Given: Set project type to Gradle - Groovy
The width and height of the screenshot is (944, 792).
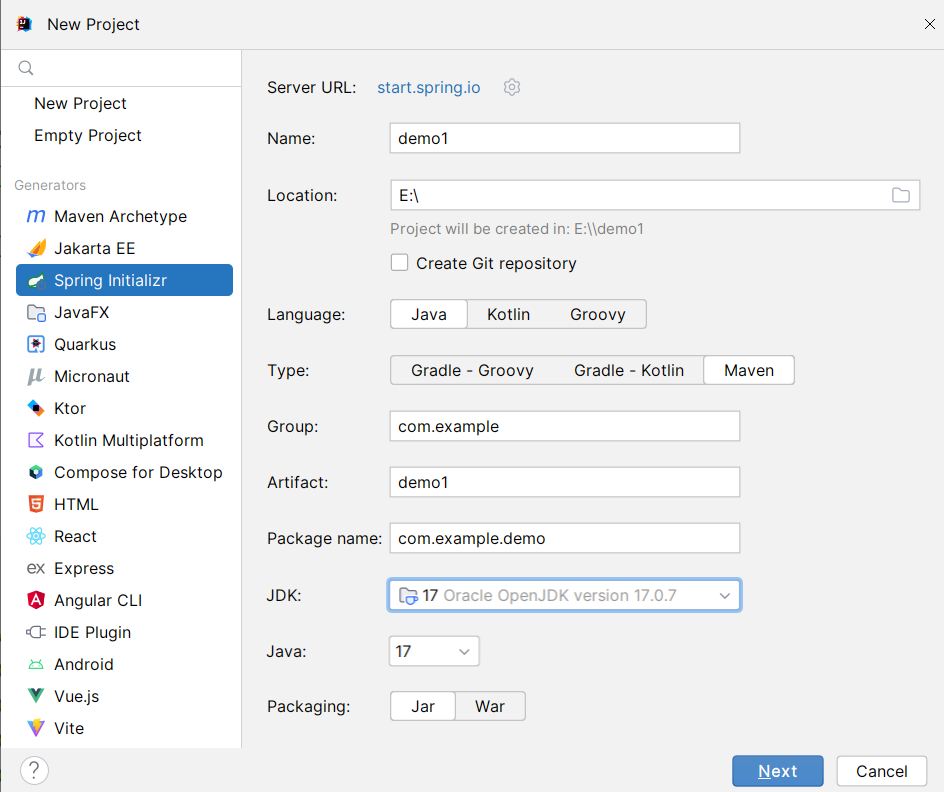Looking at the screenshot, I should coord(472,370).
